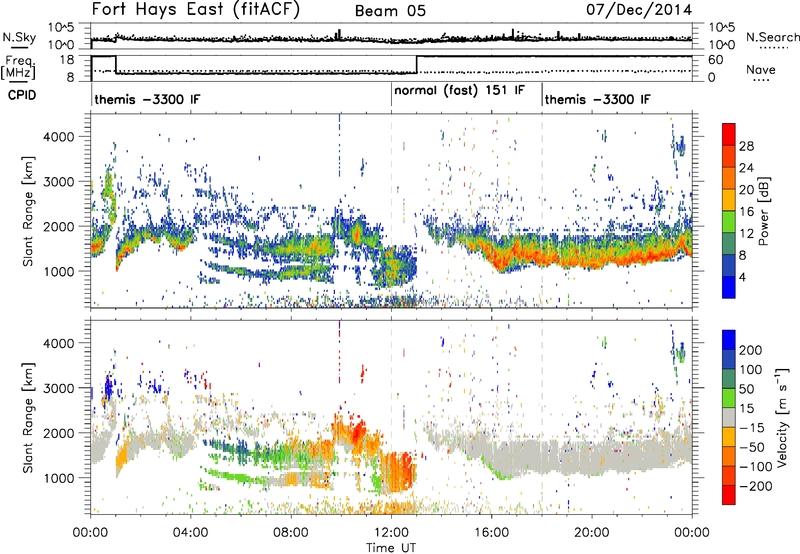Click the '08:00' time axis label
The width and height of the screenshot is (800, 554).
[291, 533]
